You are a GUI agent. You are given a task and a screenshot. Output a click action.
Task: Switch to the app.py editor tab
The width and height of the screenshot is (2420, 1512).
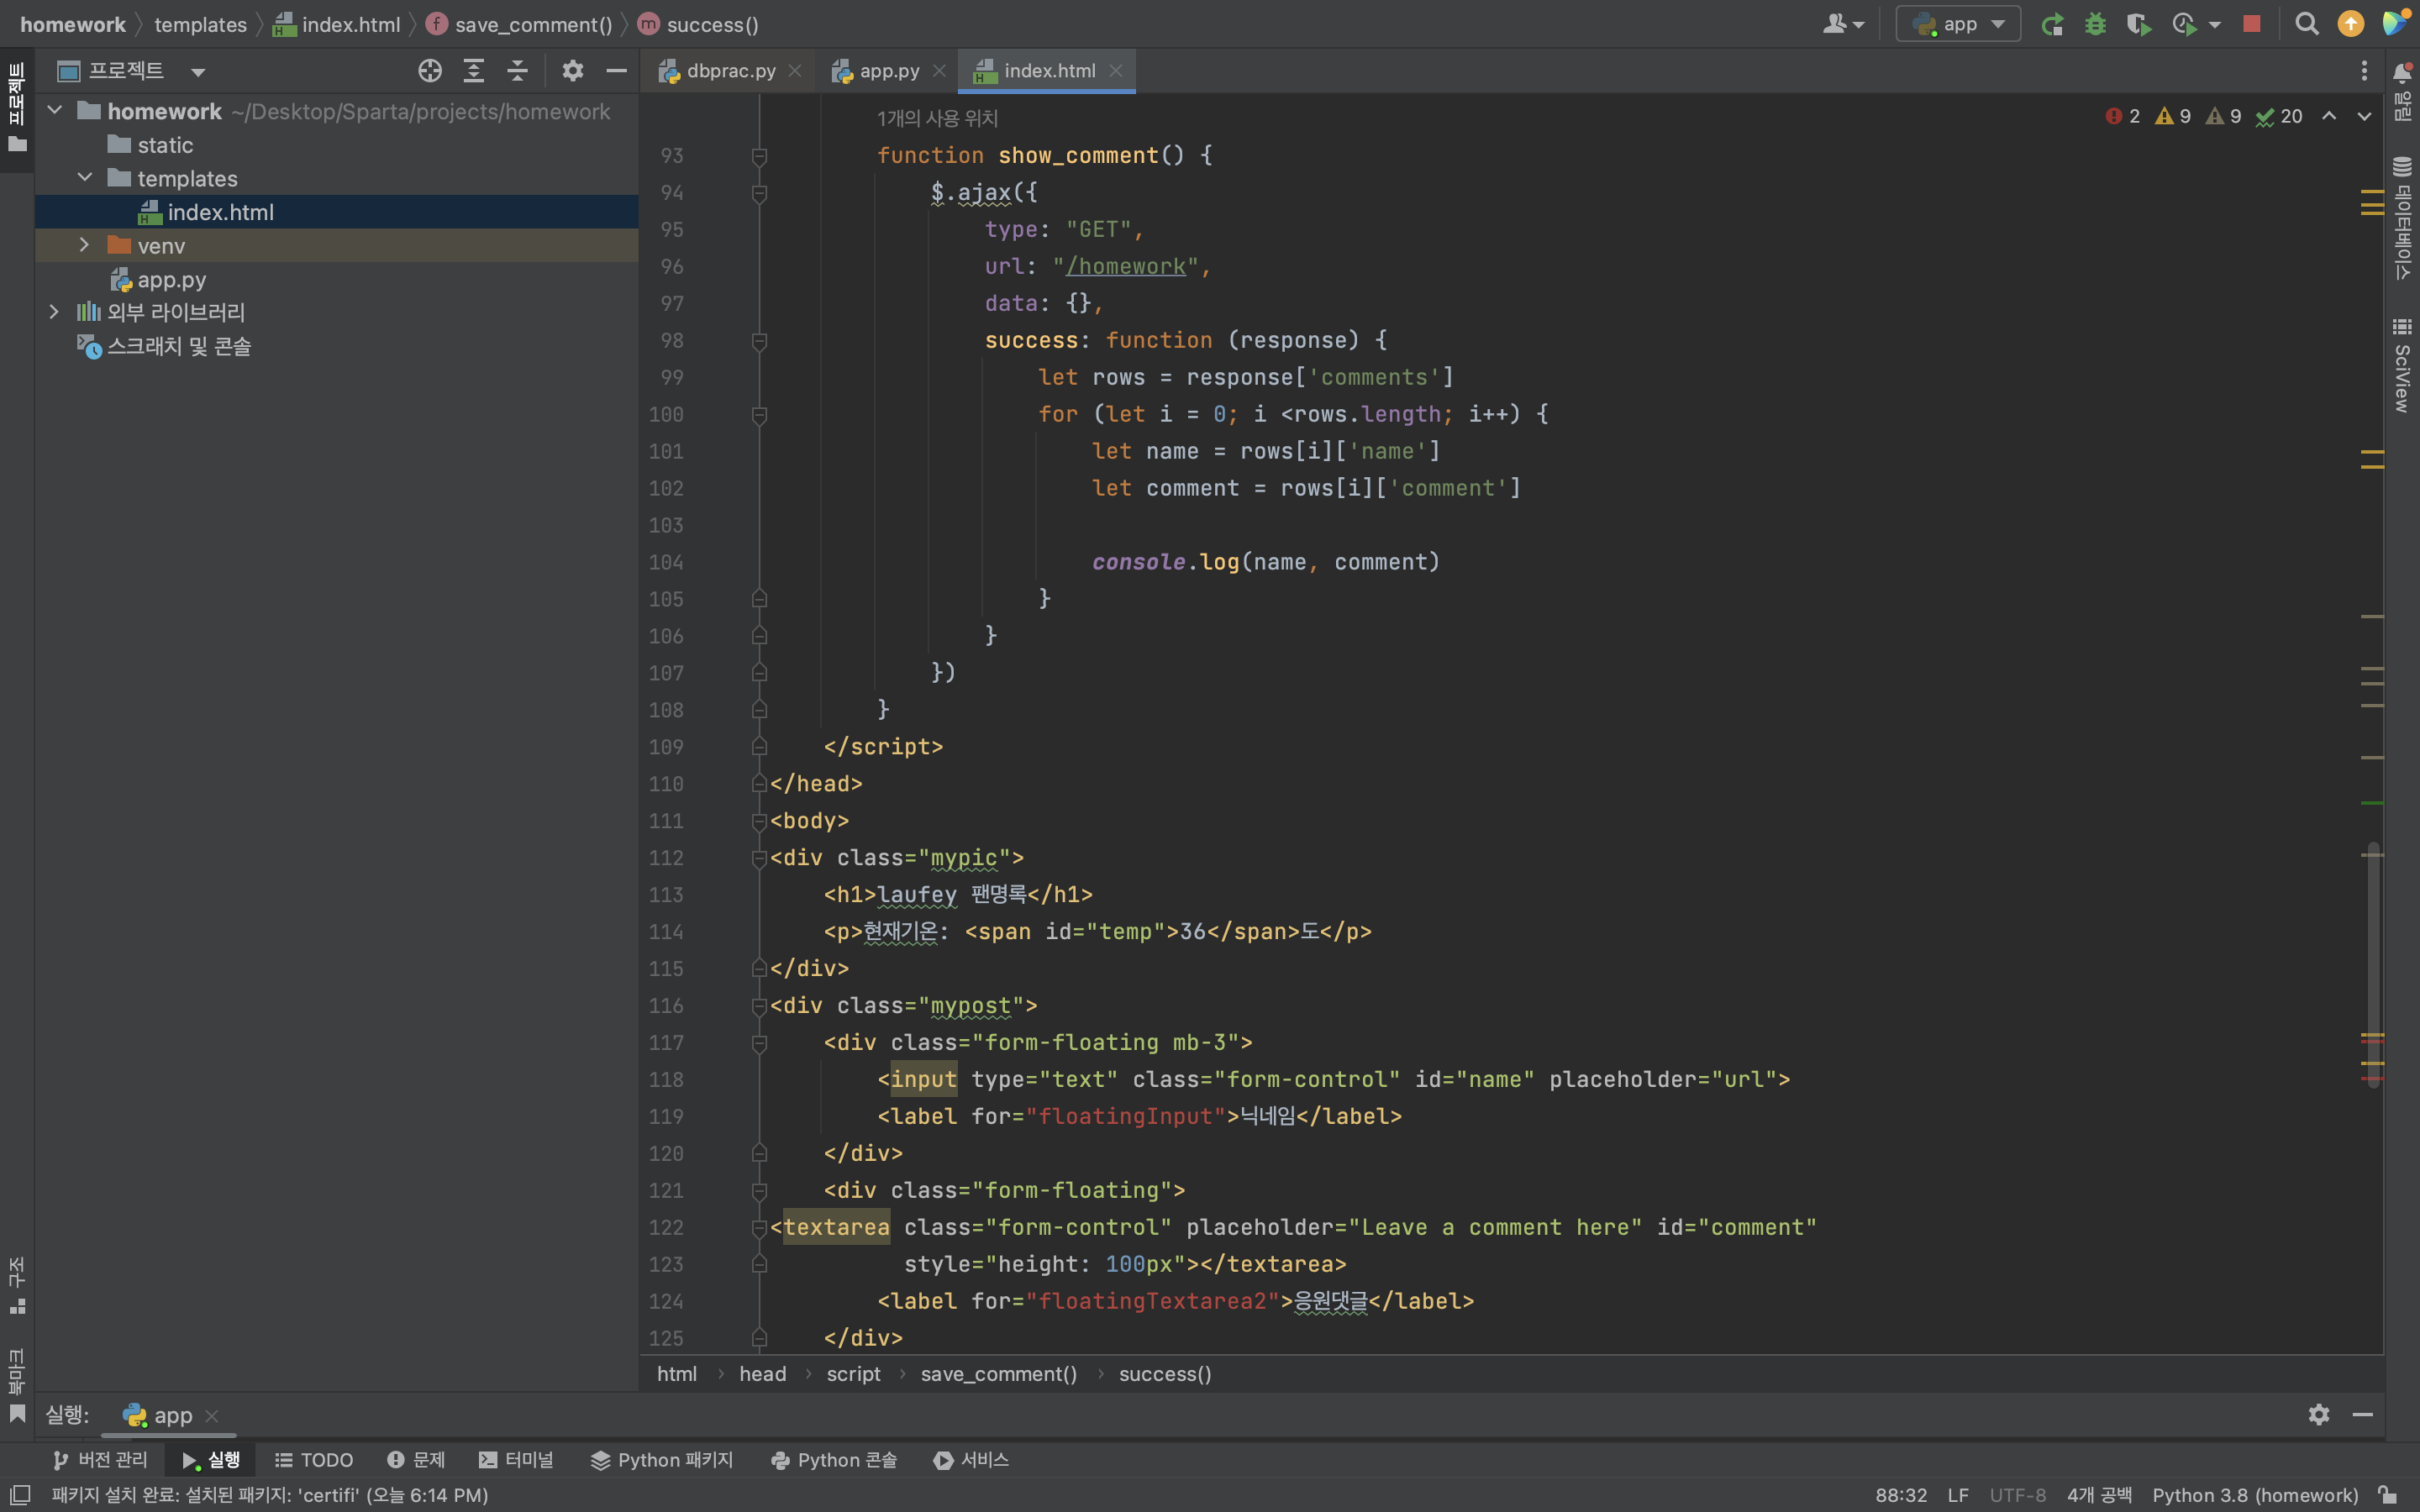(888, 71)
